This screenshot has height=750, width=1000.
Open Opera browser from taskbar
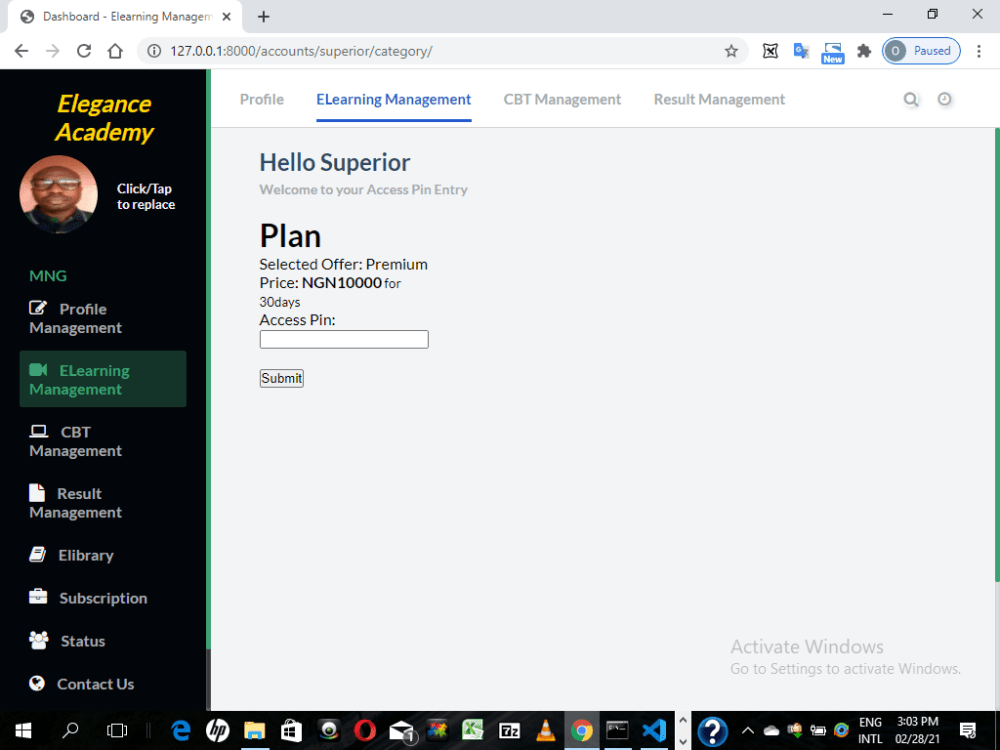[365, 730]
